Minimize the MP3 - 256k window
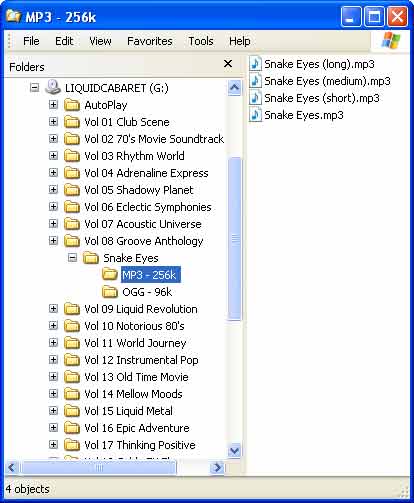 pyautogui.click(x=350, y=16)
